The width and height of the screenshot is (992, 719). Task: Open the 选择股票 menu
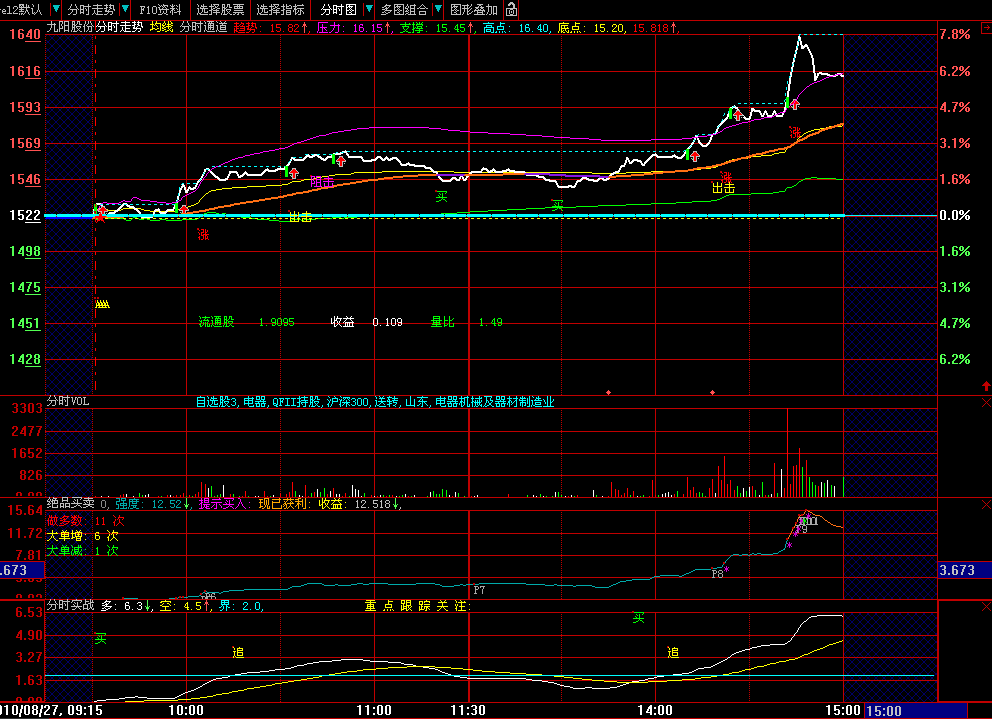pyautogui.click(x=220, y=9)
